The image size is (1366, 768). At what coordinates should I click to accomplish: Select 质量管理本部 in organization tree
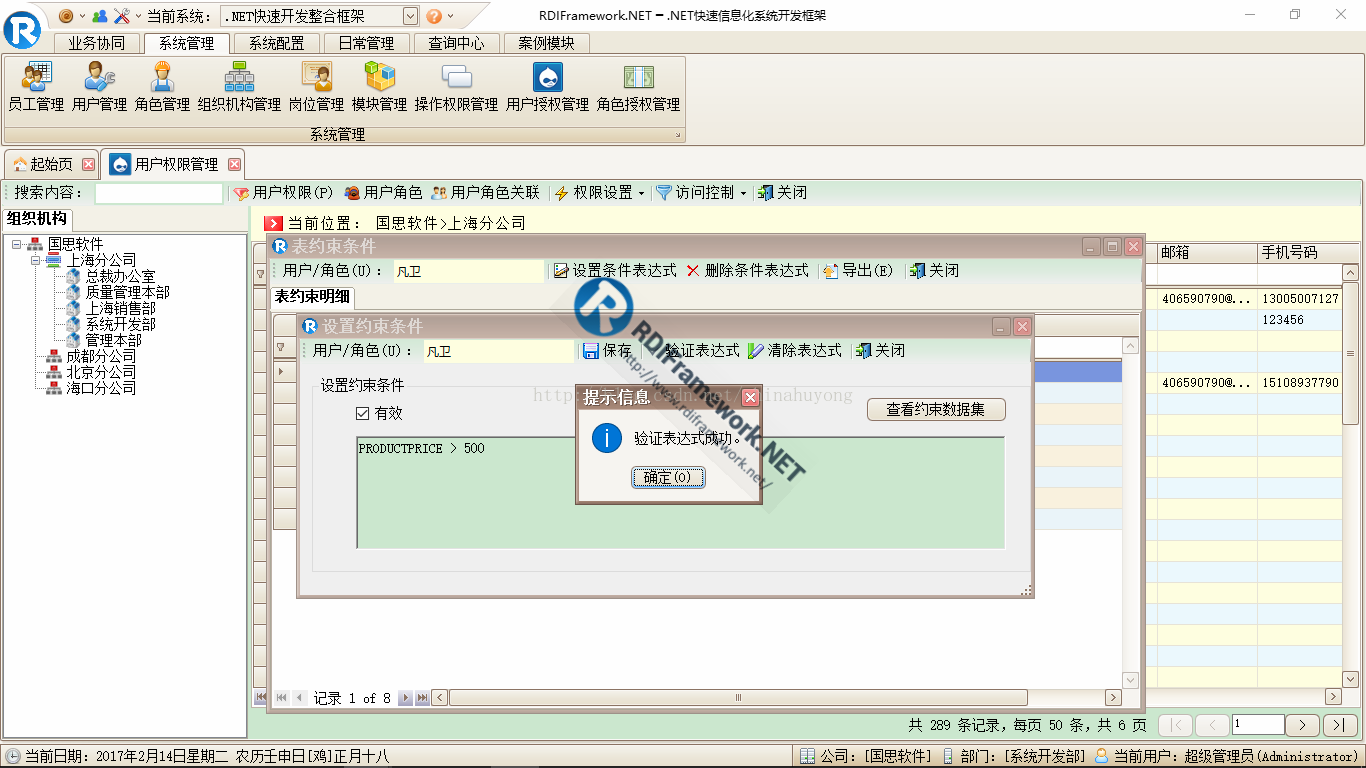[127, 292]
